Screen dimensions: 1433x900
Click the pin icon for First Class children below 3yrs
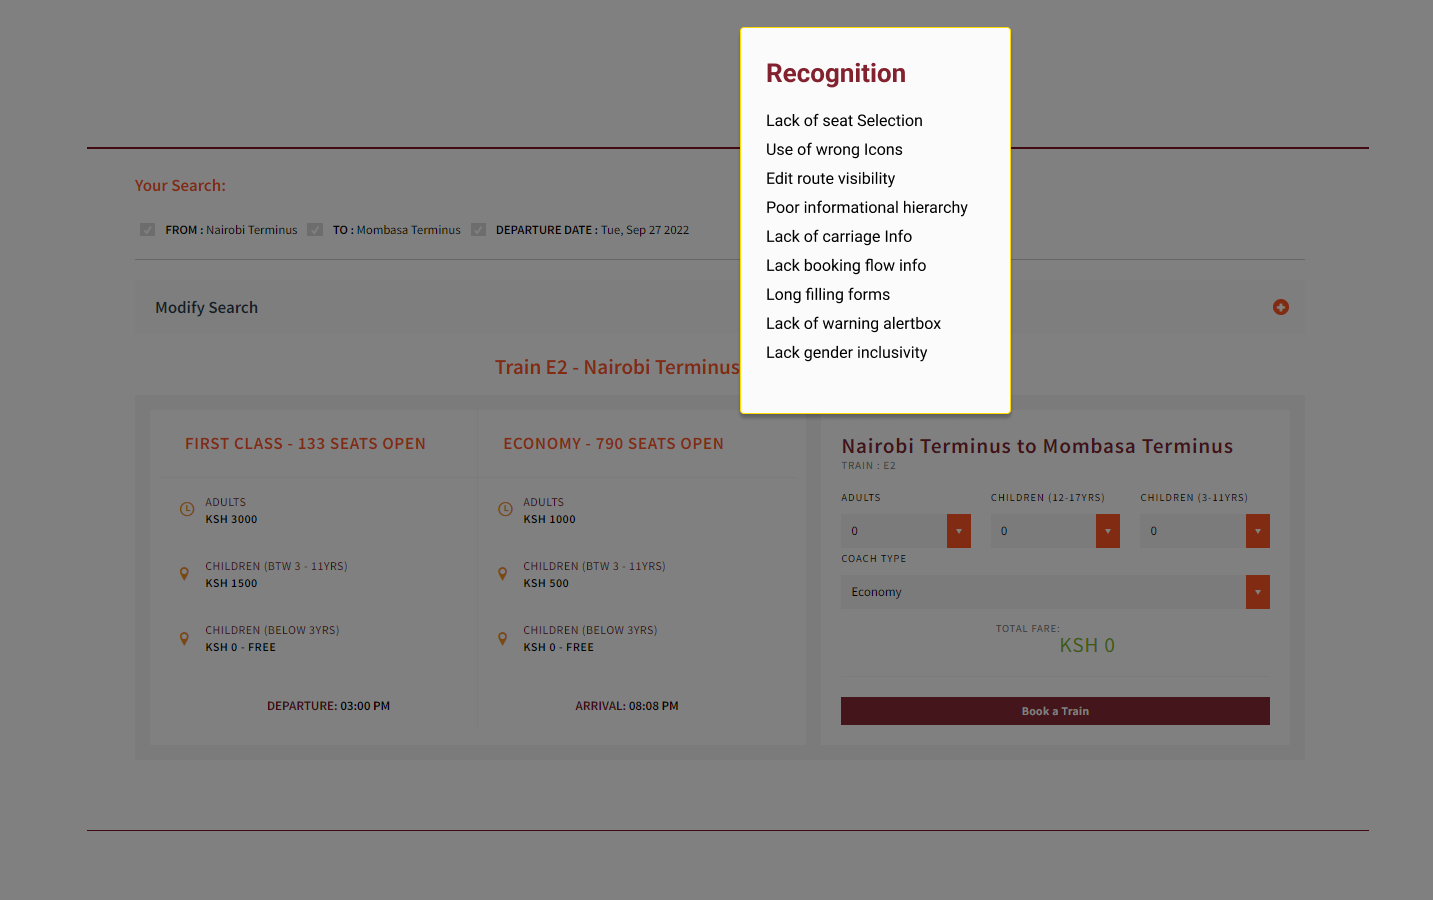[184, 638]
